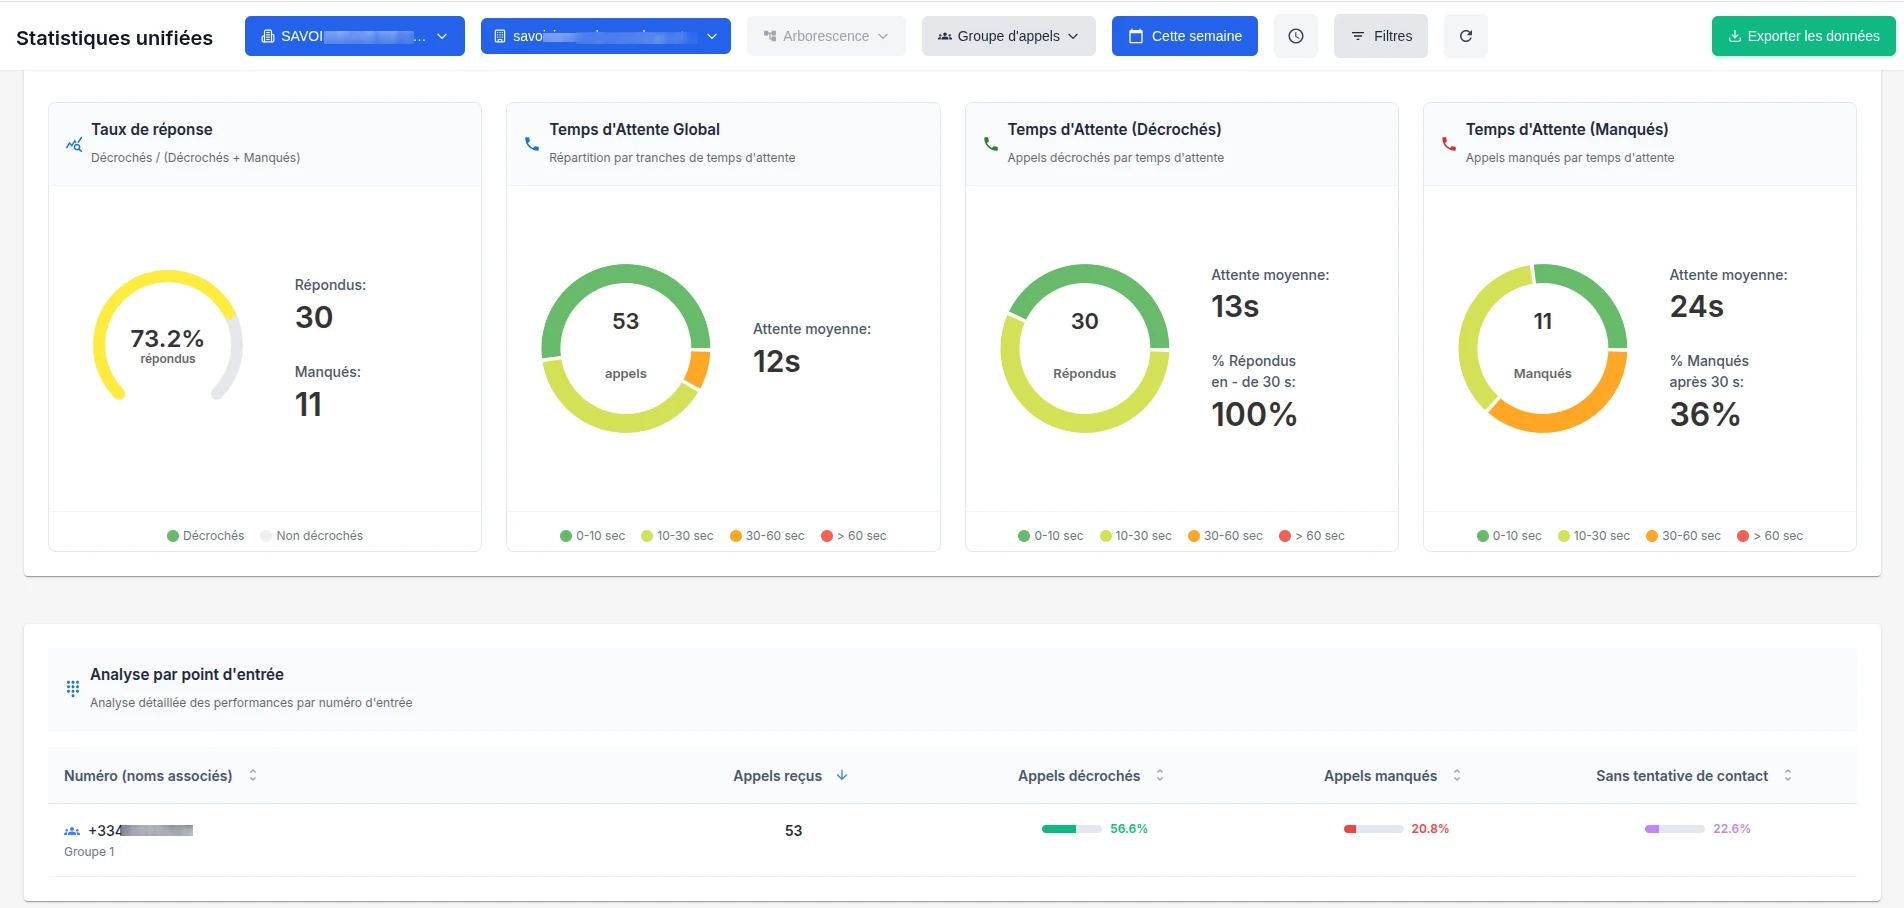Click the red phone icon for Manqués
This screenshot has width=1904, height=908.
1448,144
